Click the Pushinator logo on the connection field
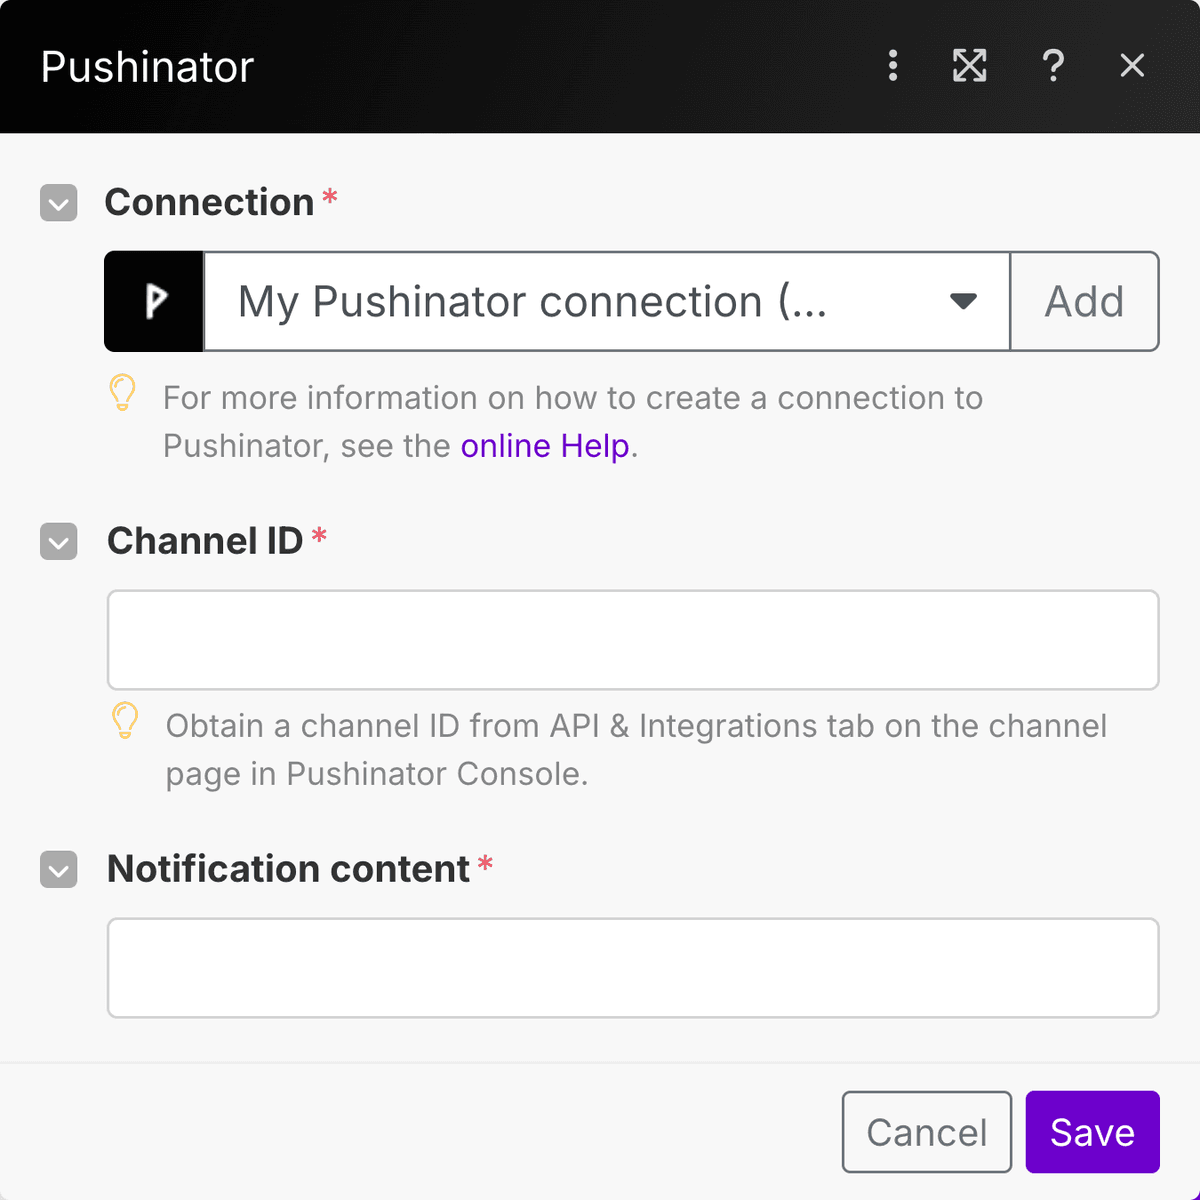 point(154,301)
